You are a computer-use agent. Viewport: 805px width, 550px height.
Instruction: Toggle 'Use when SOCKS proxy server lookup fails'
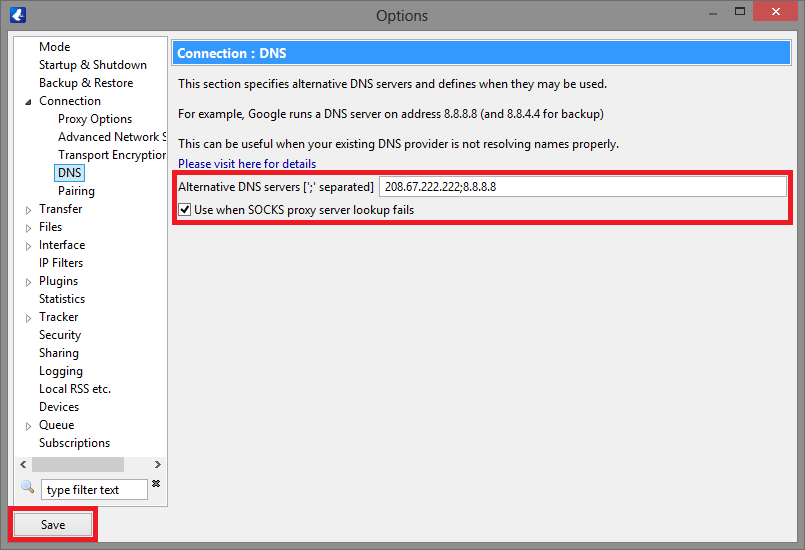pyautogui.click(x=184, y=210)
